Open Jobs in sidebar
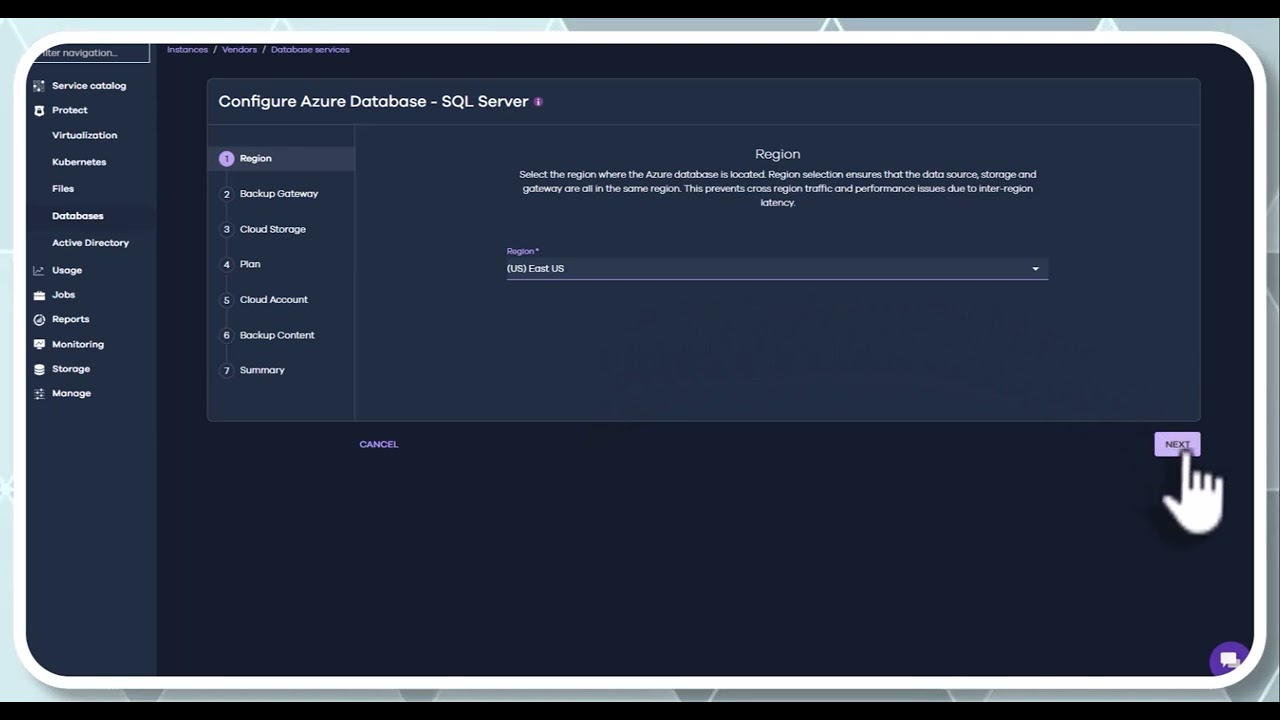The width and height of the screenshot is (1280, 720). tap(64, 295)
